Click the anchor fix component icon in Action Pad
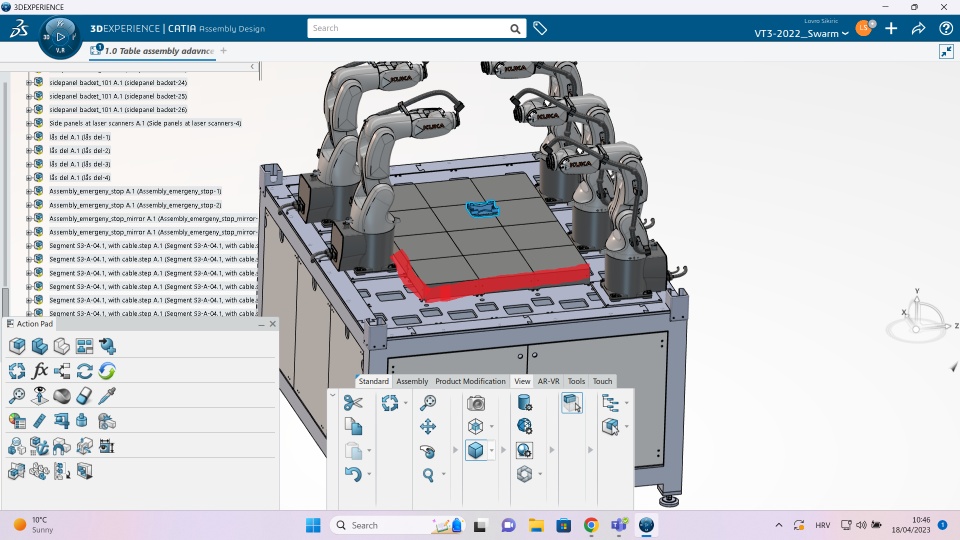This screenshot has width=960, height=540. coord(39,446)
